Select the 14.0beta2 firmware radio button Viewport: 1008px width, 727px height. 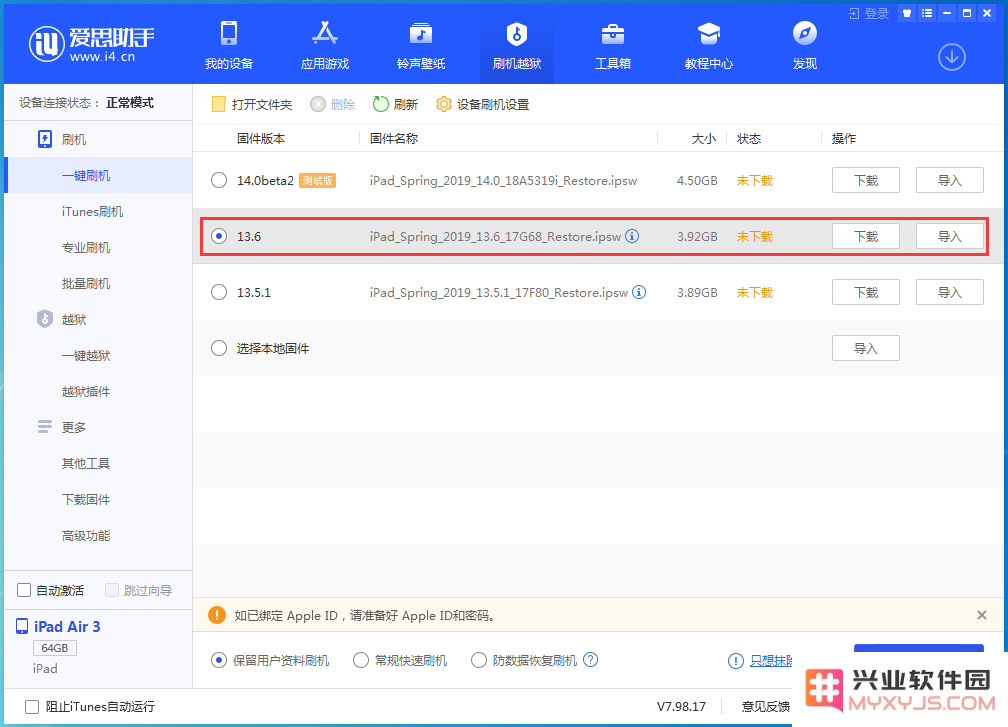219,180
